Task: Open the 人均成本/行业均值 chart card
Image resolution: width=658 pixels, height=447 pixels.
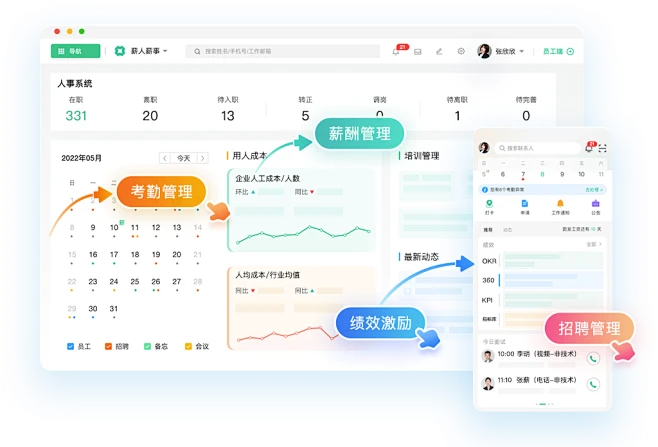Action: click(x=300, y=308)
